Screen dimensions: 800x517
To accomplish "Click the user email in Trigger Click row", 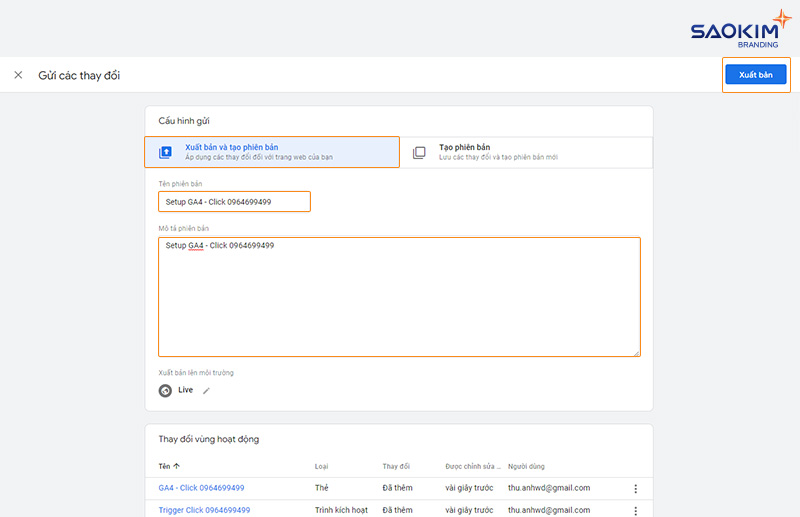I will pos(549,510).
